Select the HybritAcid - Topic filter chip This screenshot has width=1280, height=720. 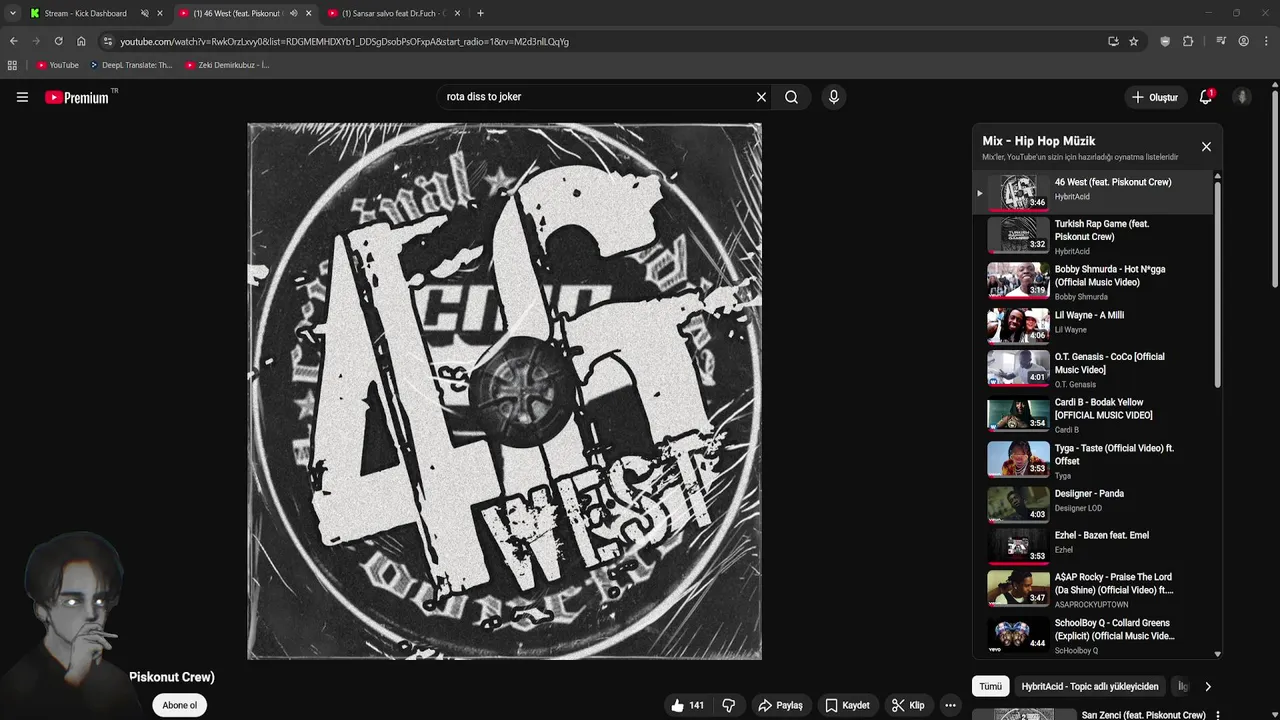tap(1090, 686)
